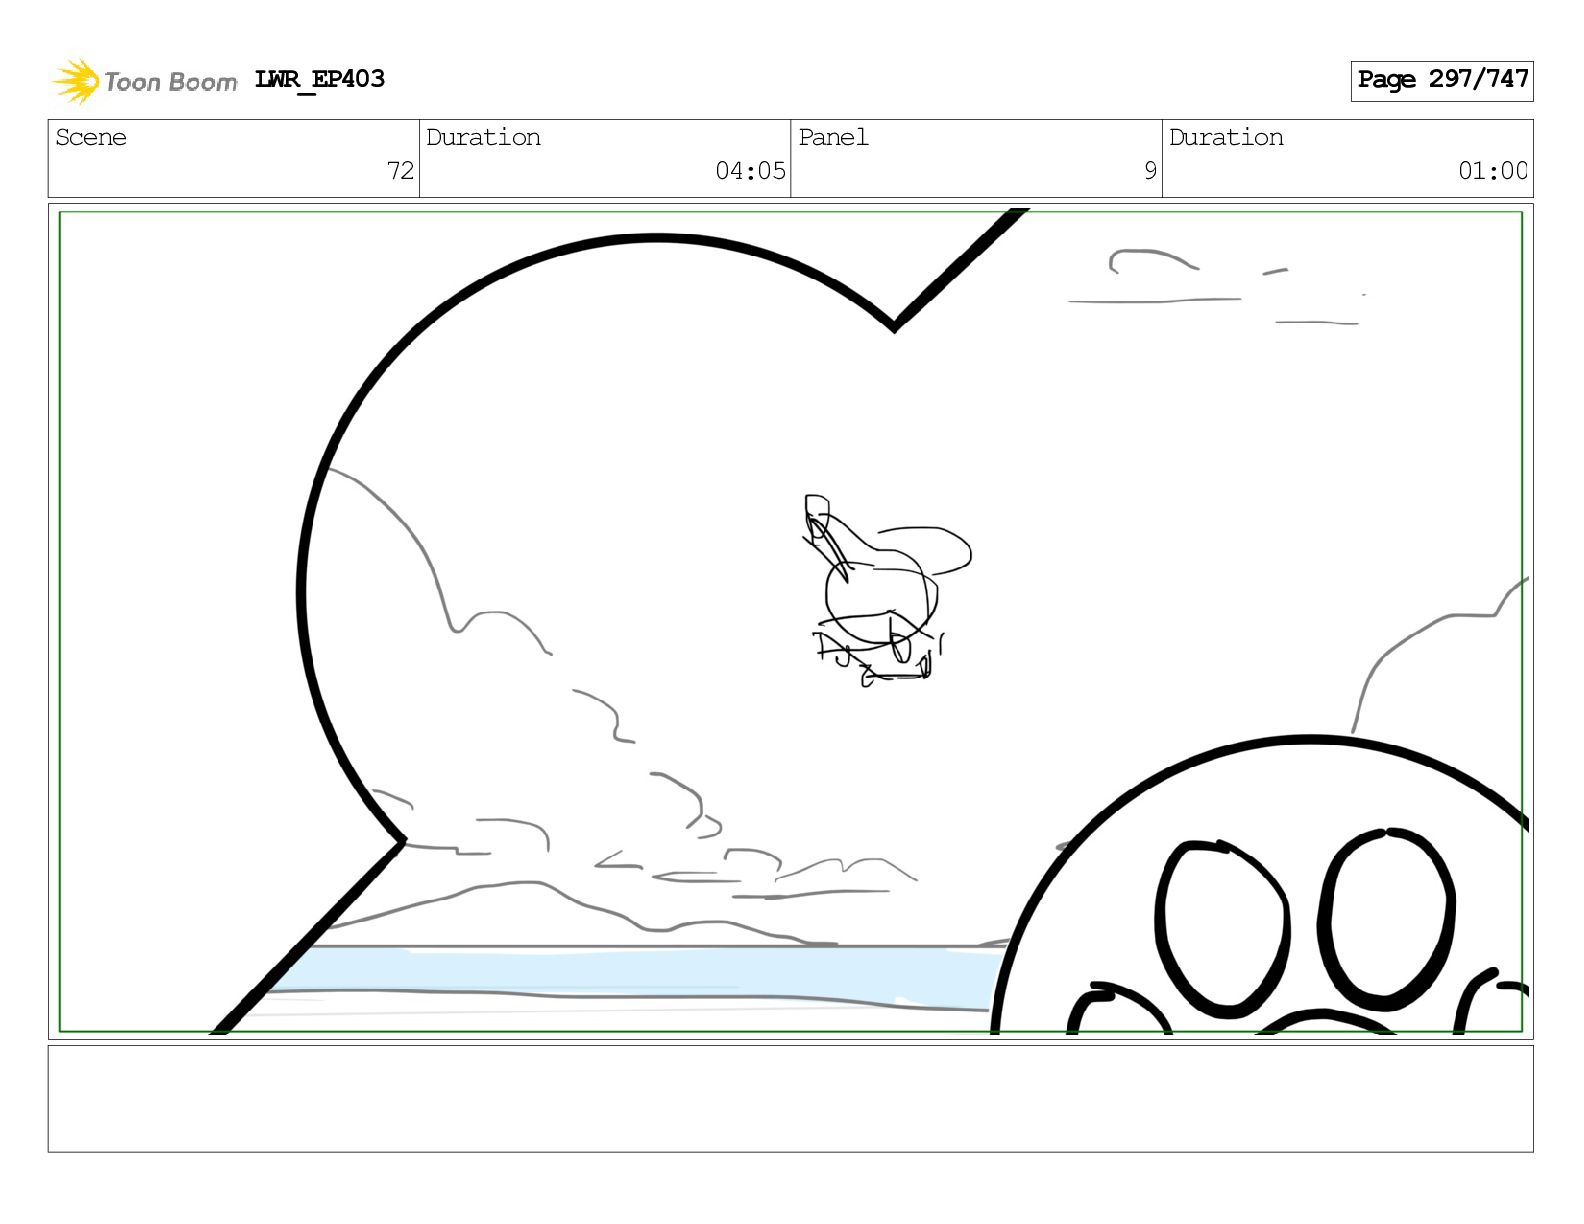Click the Panel label

pyautogui.click(x=833, y=137)
